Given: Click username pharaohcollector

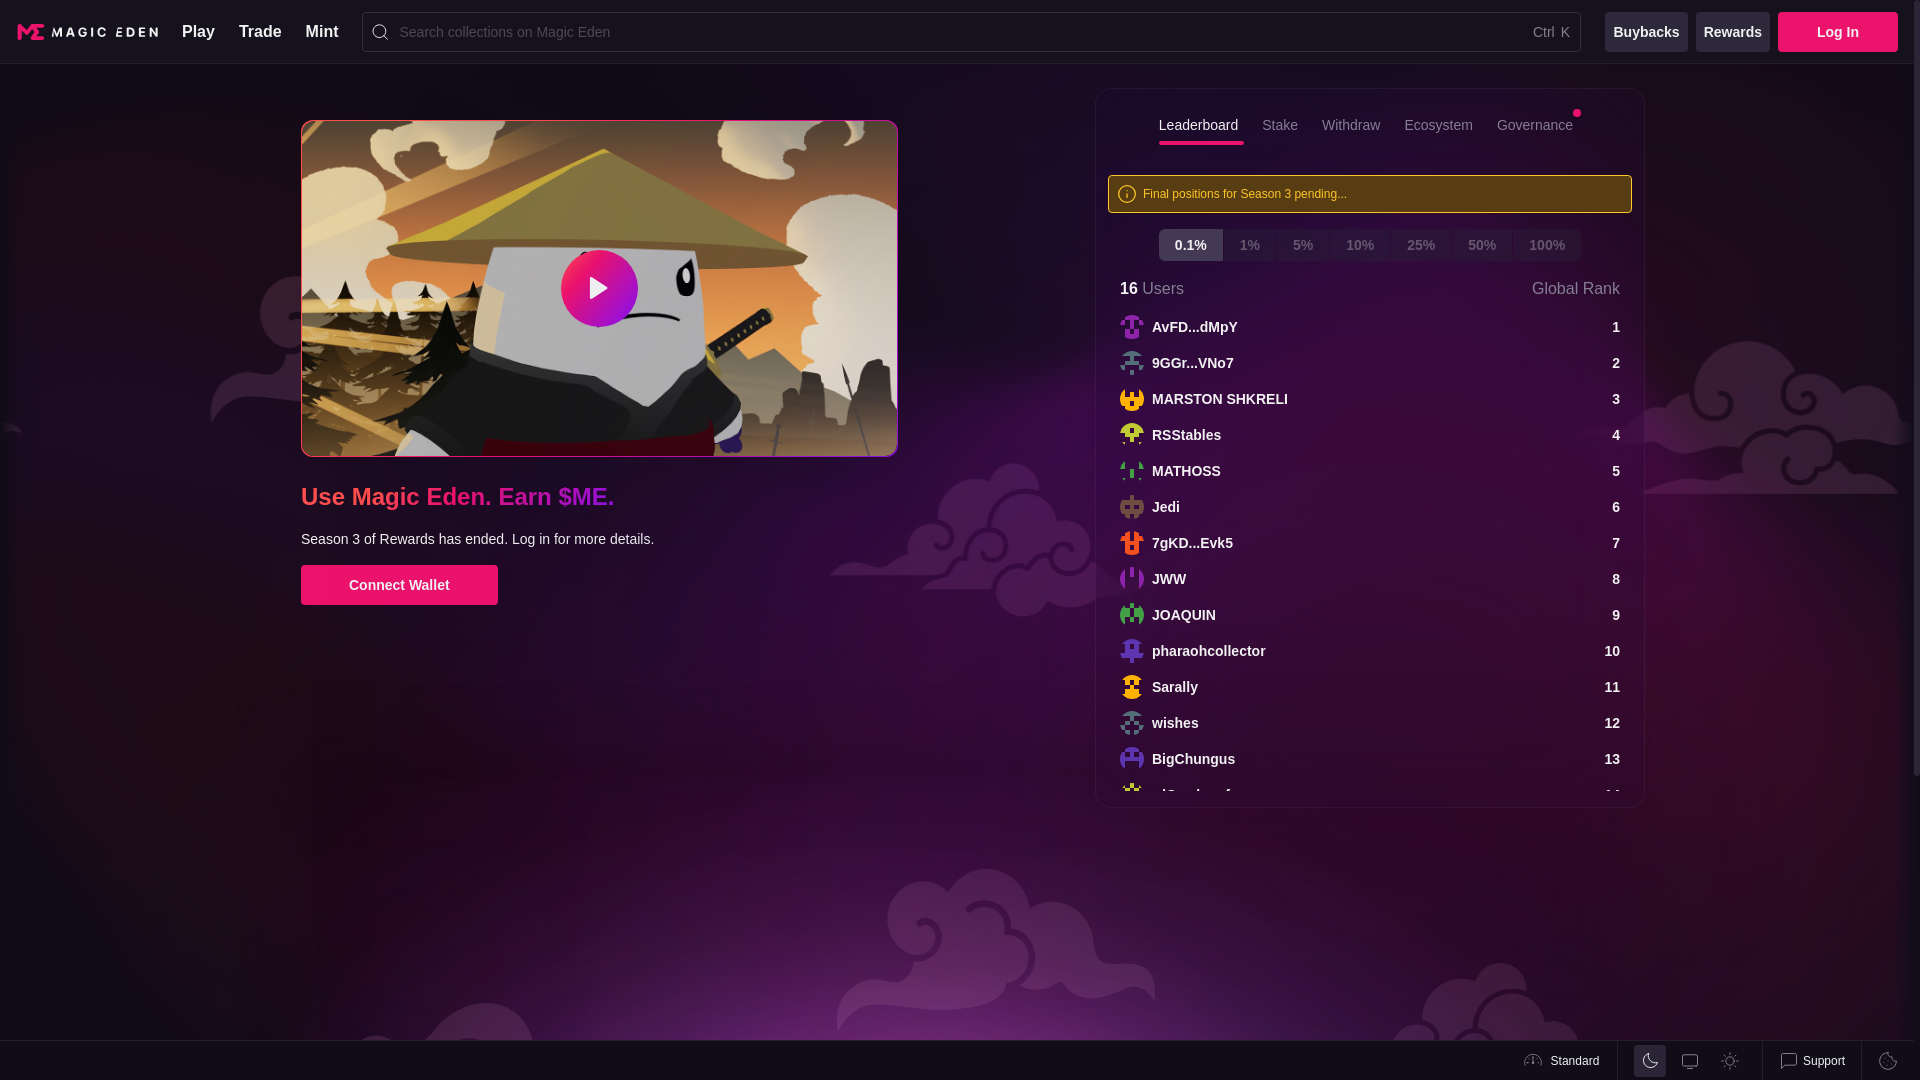Looking at the screenshot, I should [1209, 651].
